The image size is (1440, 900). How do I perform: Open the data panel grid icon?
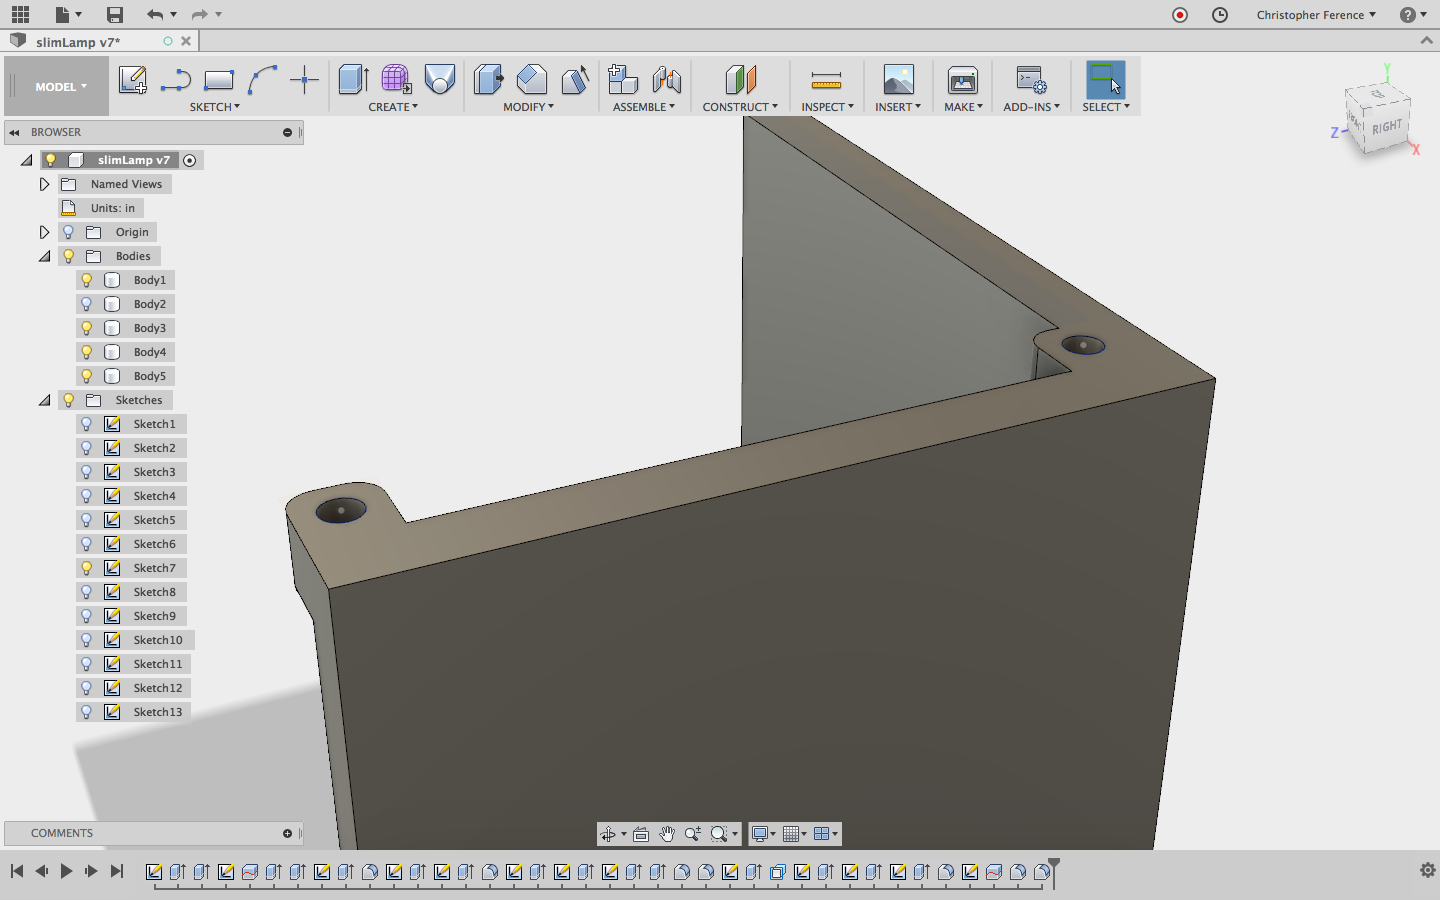click(20, 14)
